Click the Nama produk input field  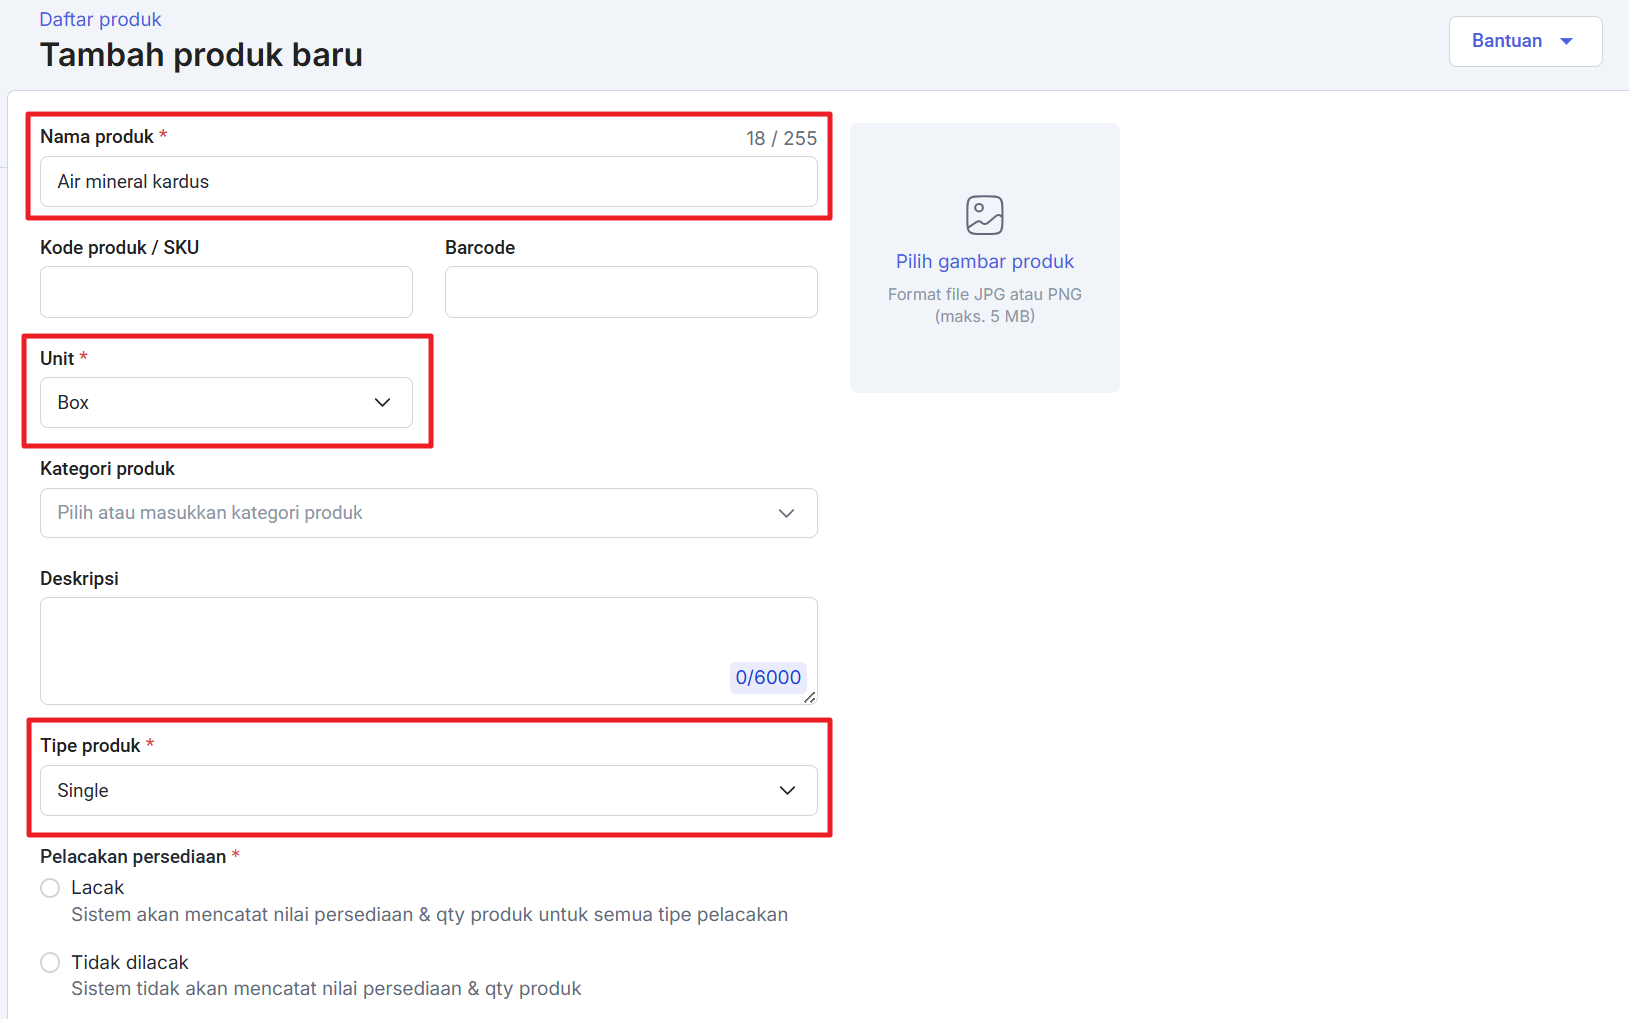tap(428, 182)
